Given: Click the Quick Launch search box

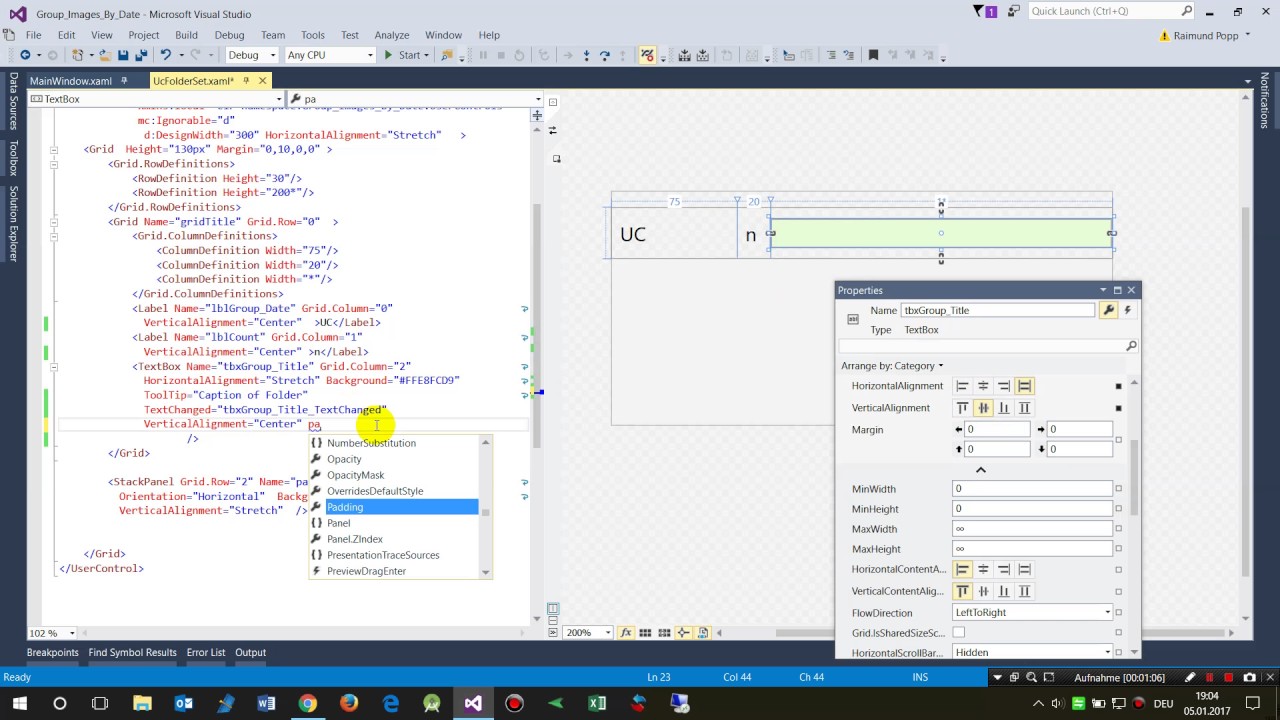Looking at the screenshot, I should [1111, 11].
